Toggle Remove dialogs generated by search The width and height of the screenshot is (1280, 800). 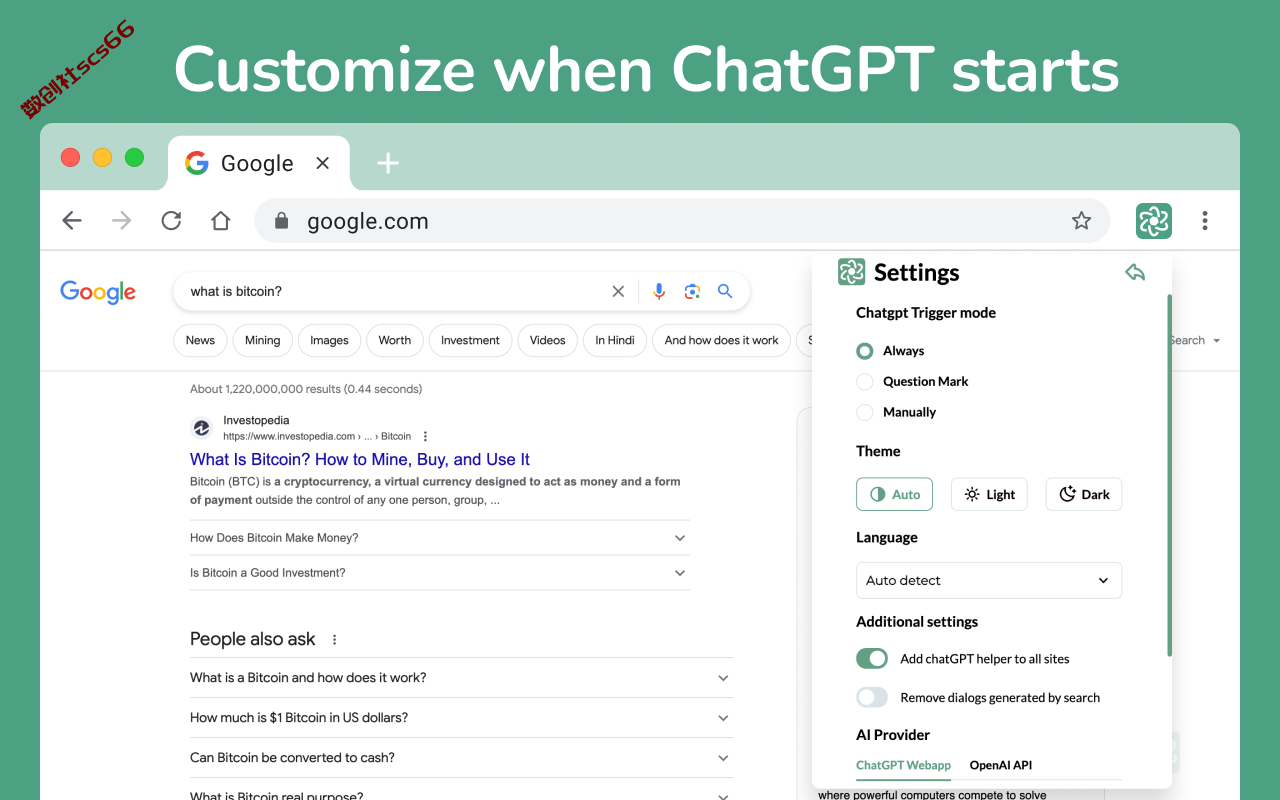pyautogui.click(x=872, y=697)
